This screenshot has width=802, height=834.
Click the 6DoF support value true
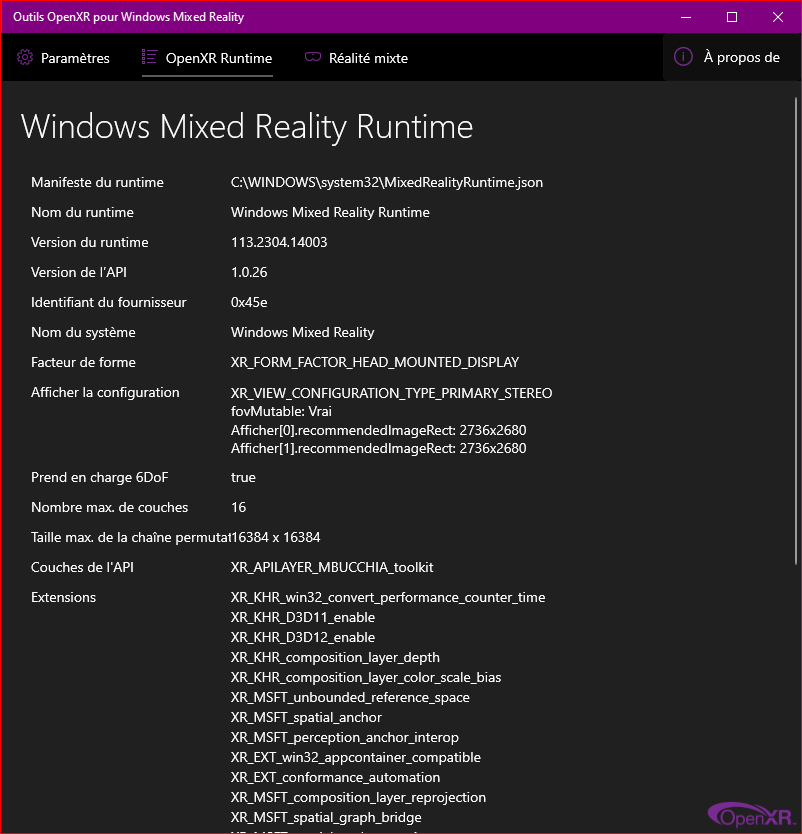tap(243, 478)
